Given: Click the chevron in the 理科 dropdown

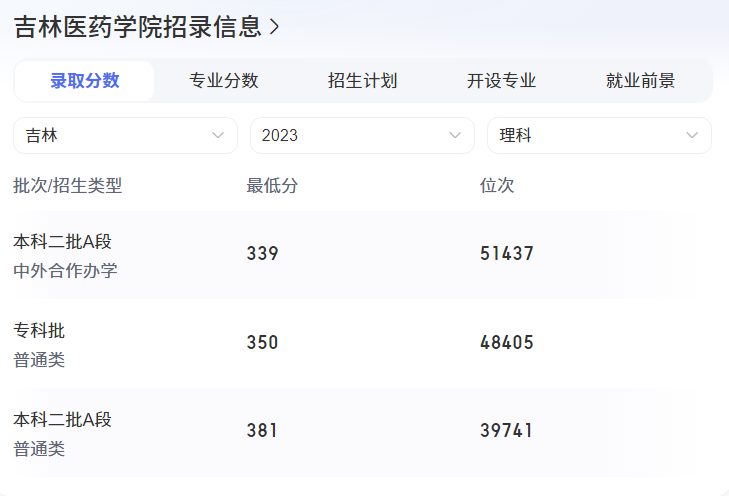Looking at the screenshot, I should click(x=692, y=135).
